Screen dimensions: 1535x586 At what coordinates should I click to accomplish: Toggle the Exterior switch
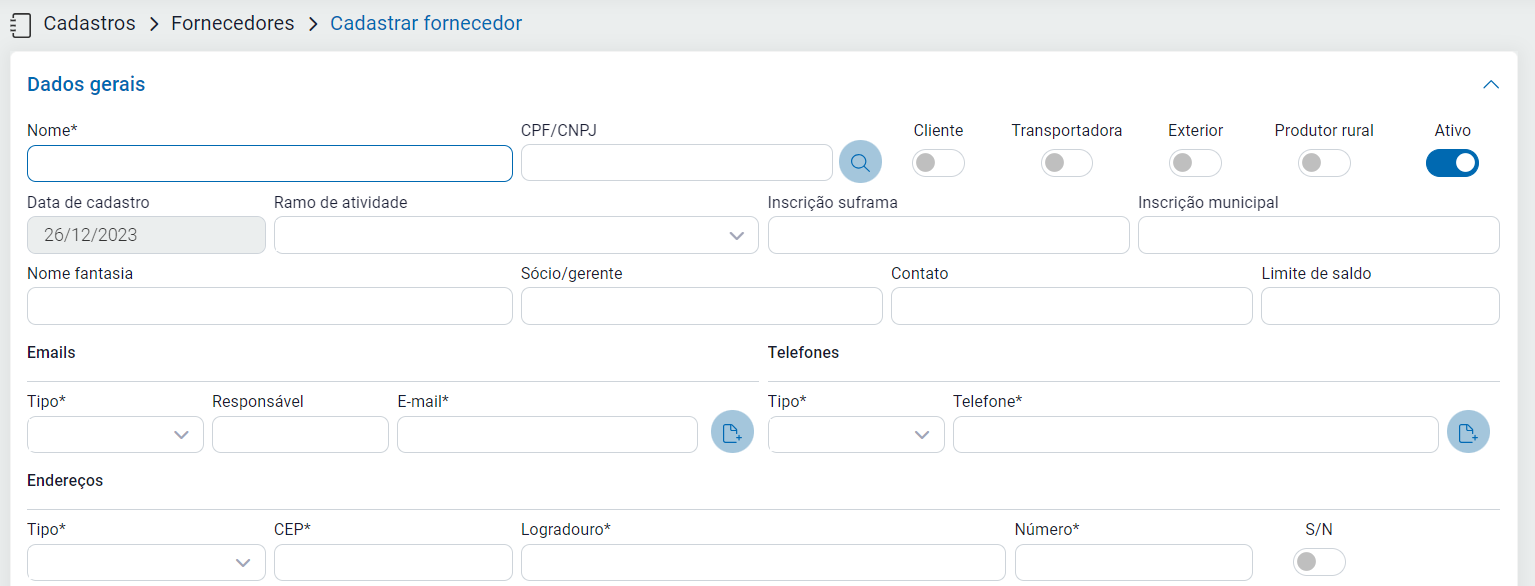1195,163
